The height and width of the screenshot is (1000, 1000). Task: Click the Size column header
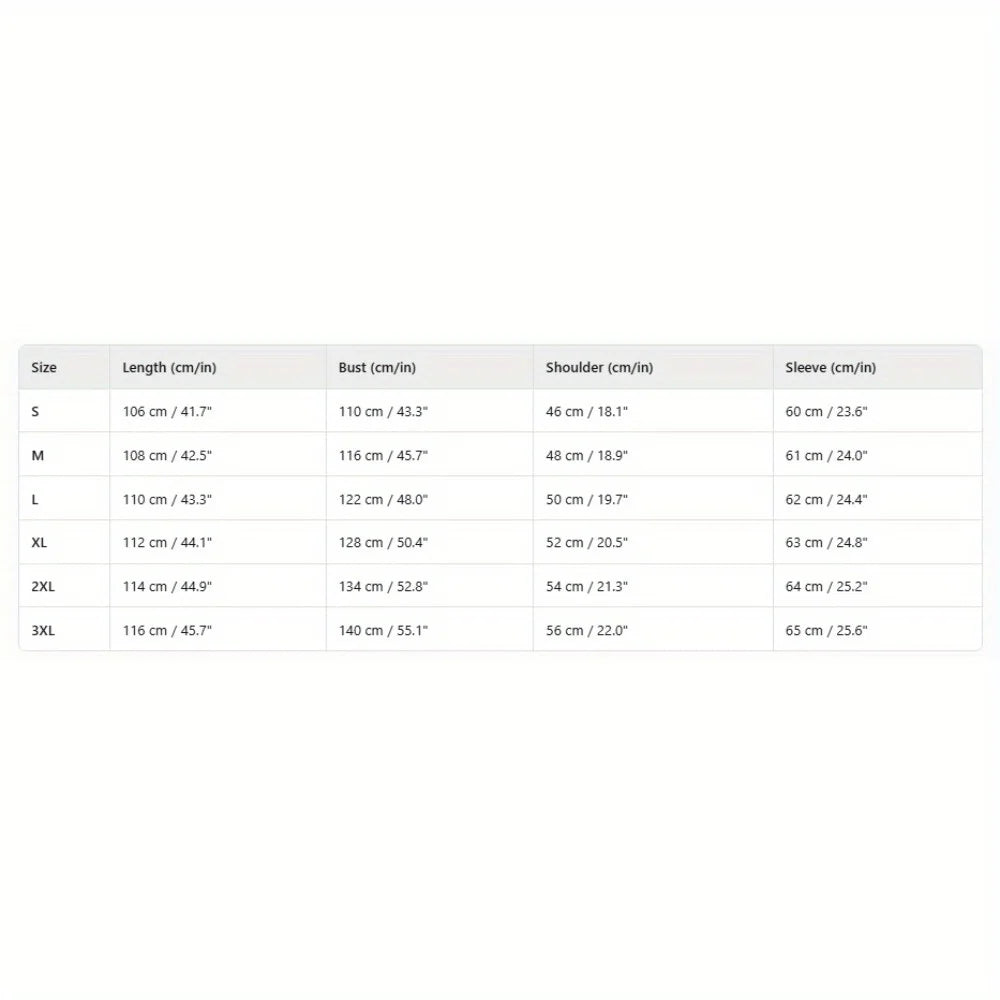pos(44,367)
